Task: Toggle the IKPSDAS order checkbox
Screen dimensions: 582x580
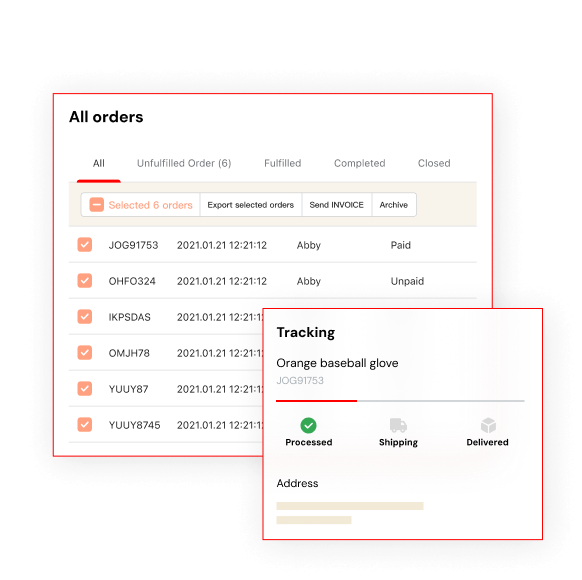Action: [85, 317]
